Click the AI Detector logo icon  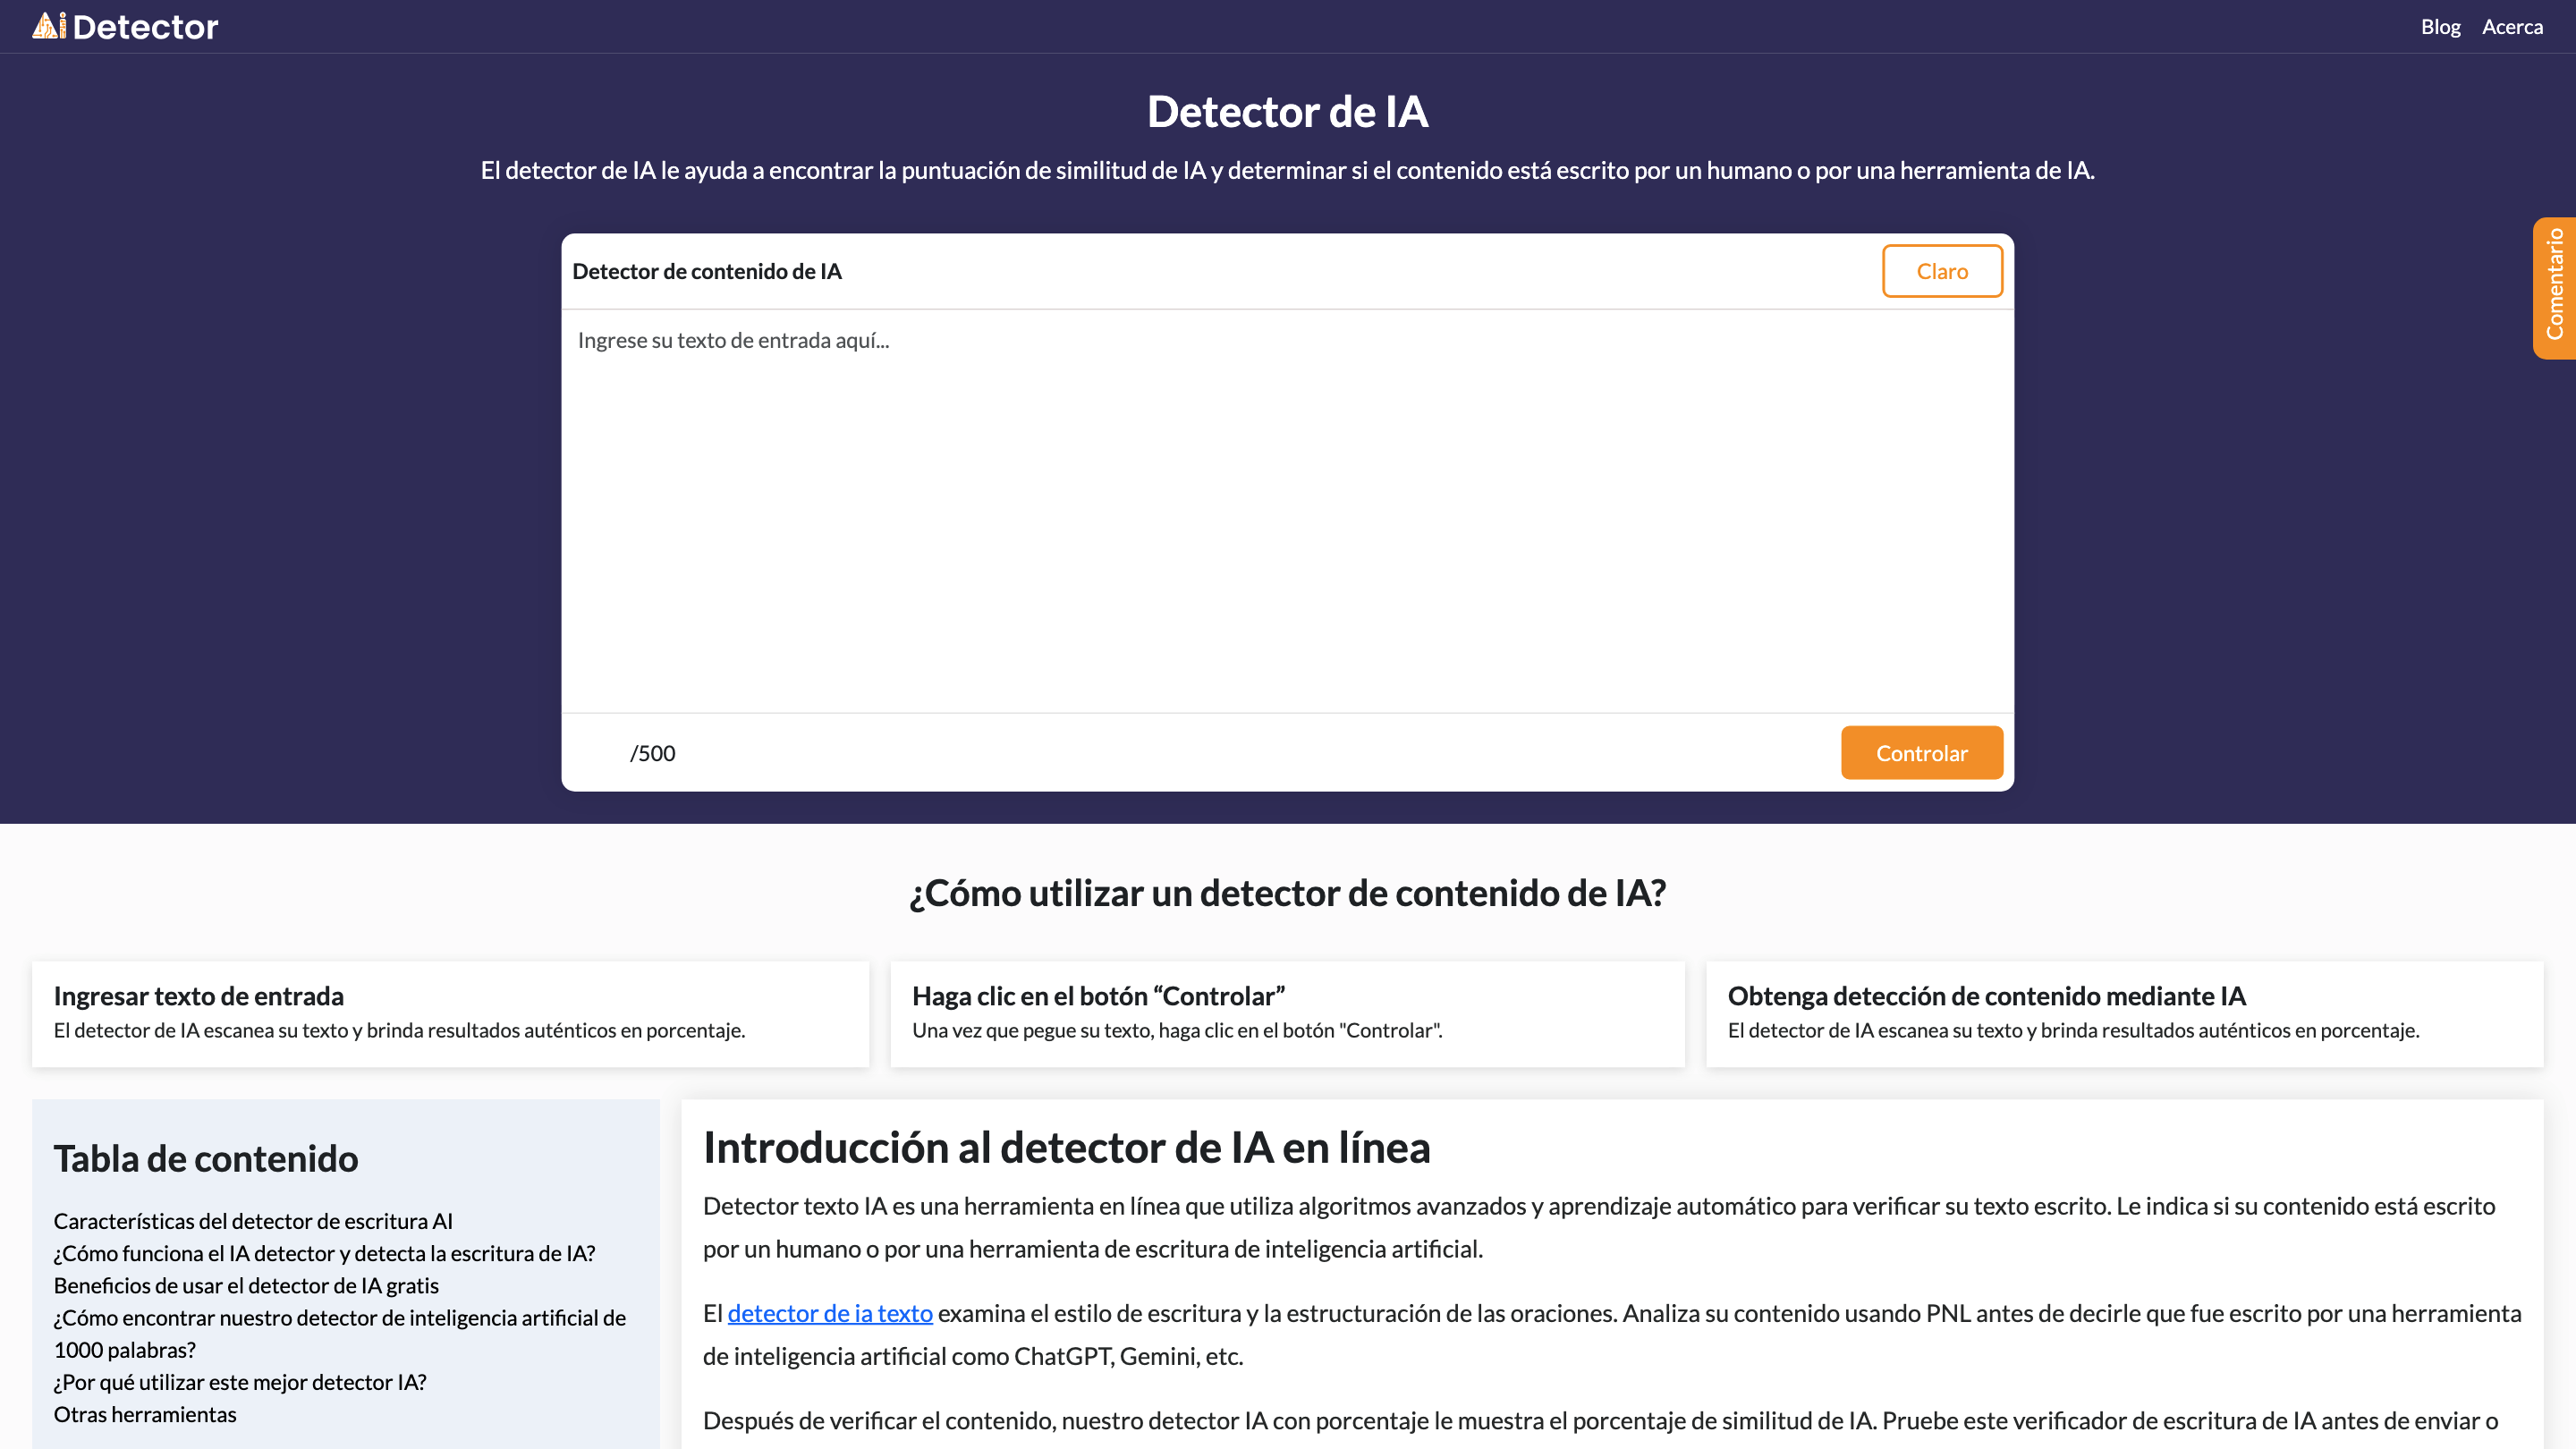click(x=47, y=26)
